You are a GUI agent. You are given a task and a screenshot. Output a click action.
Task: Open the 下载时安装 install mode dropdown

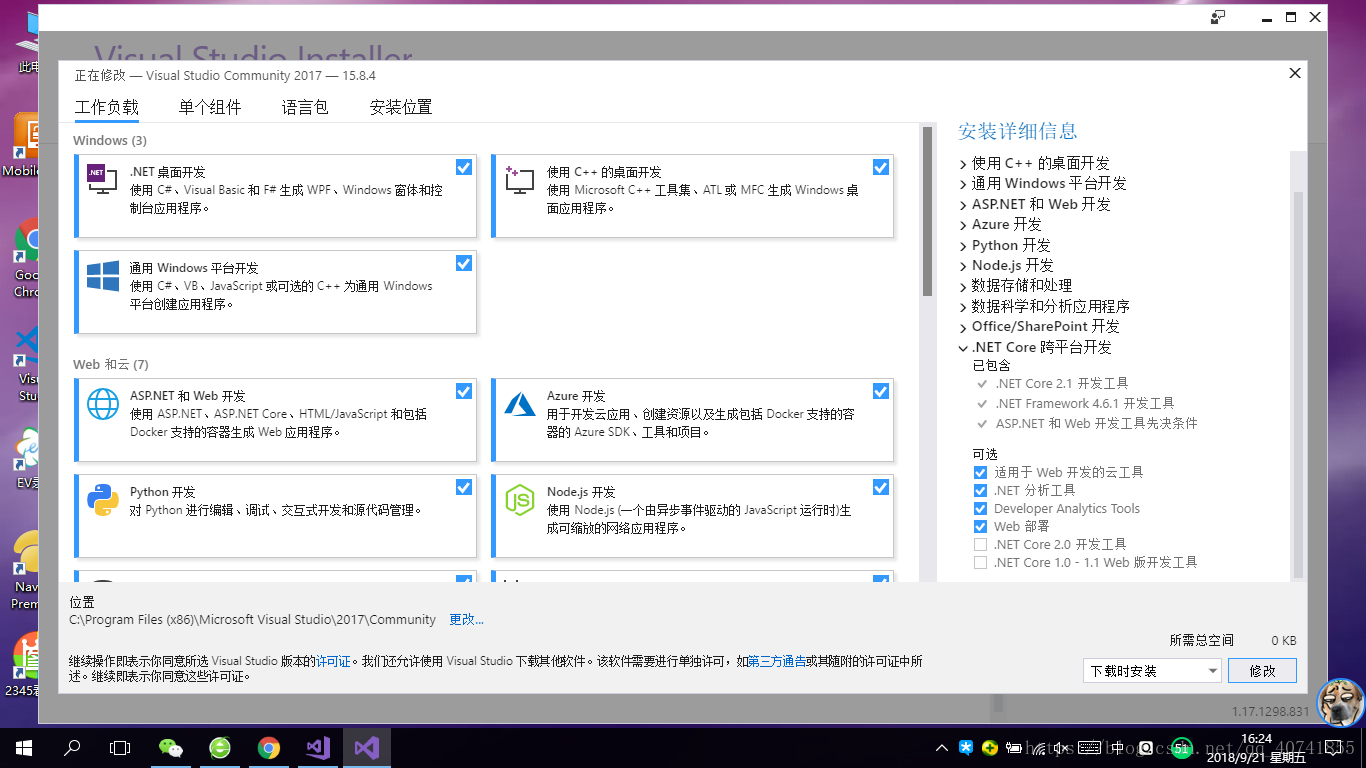click(x=1152, y=671)
